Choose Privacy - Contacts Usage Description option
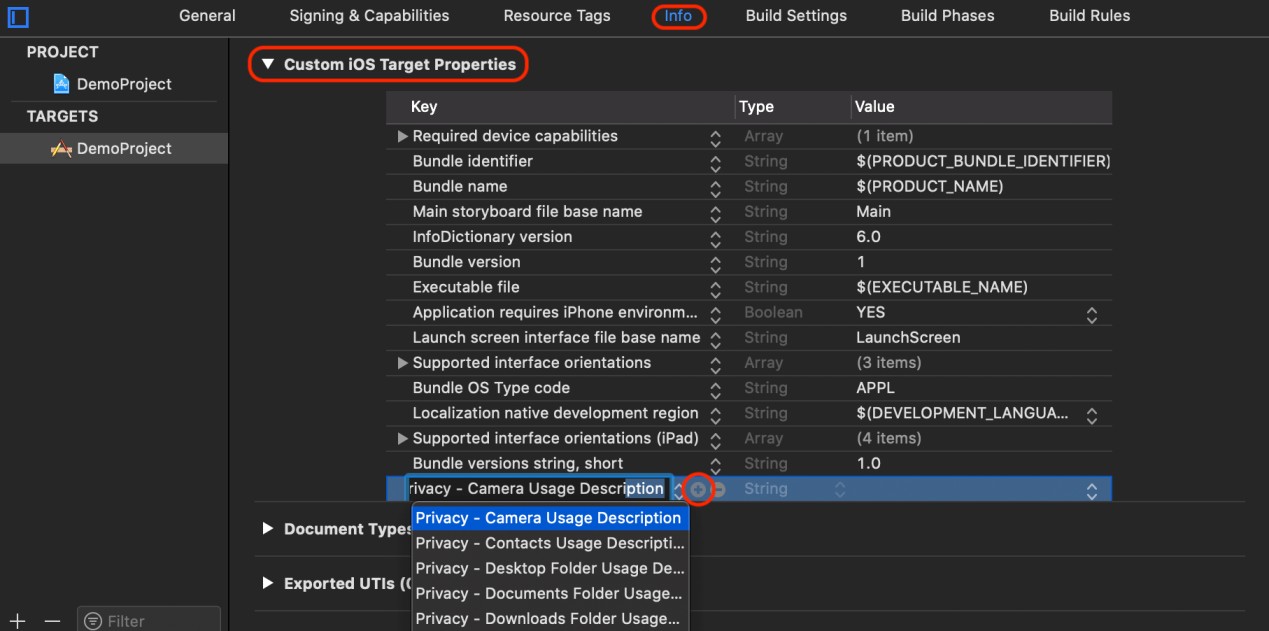 click(550, 543)
